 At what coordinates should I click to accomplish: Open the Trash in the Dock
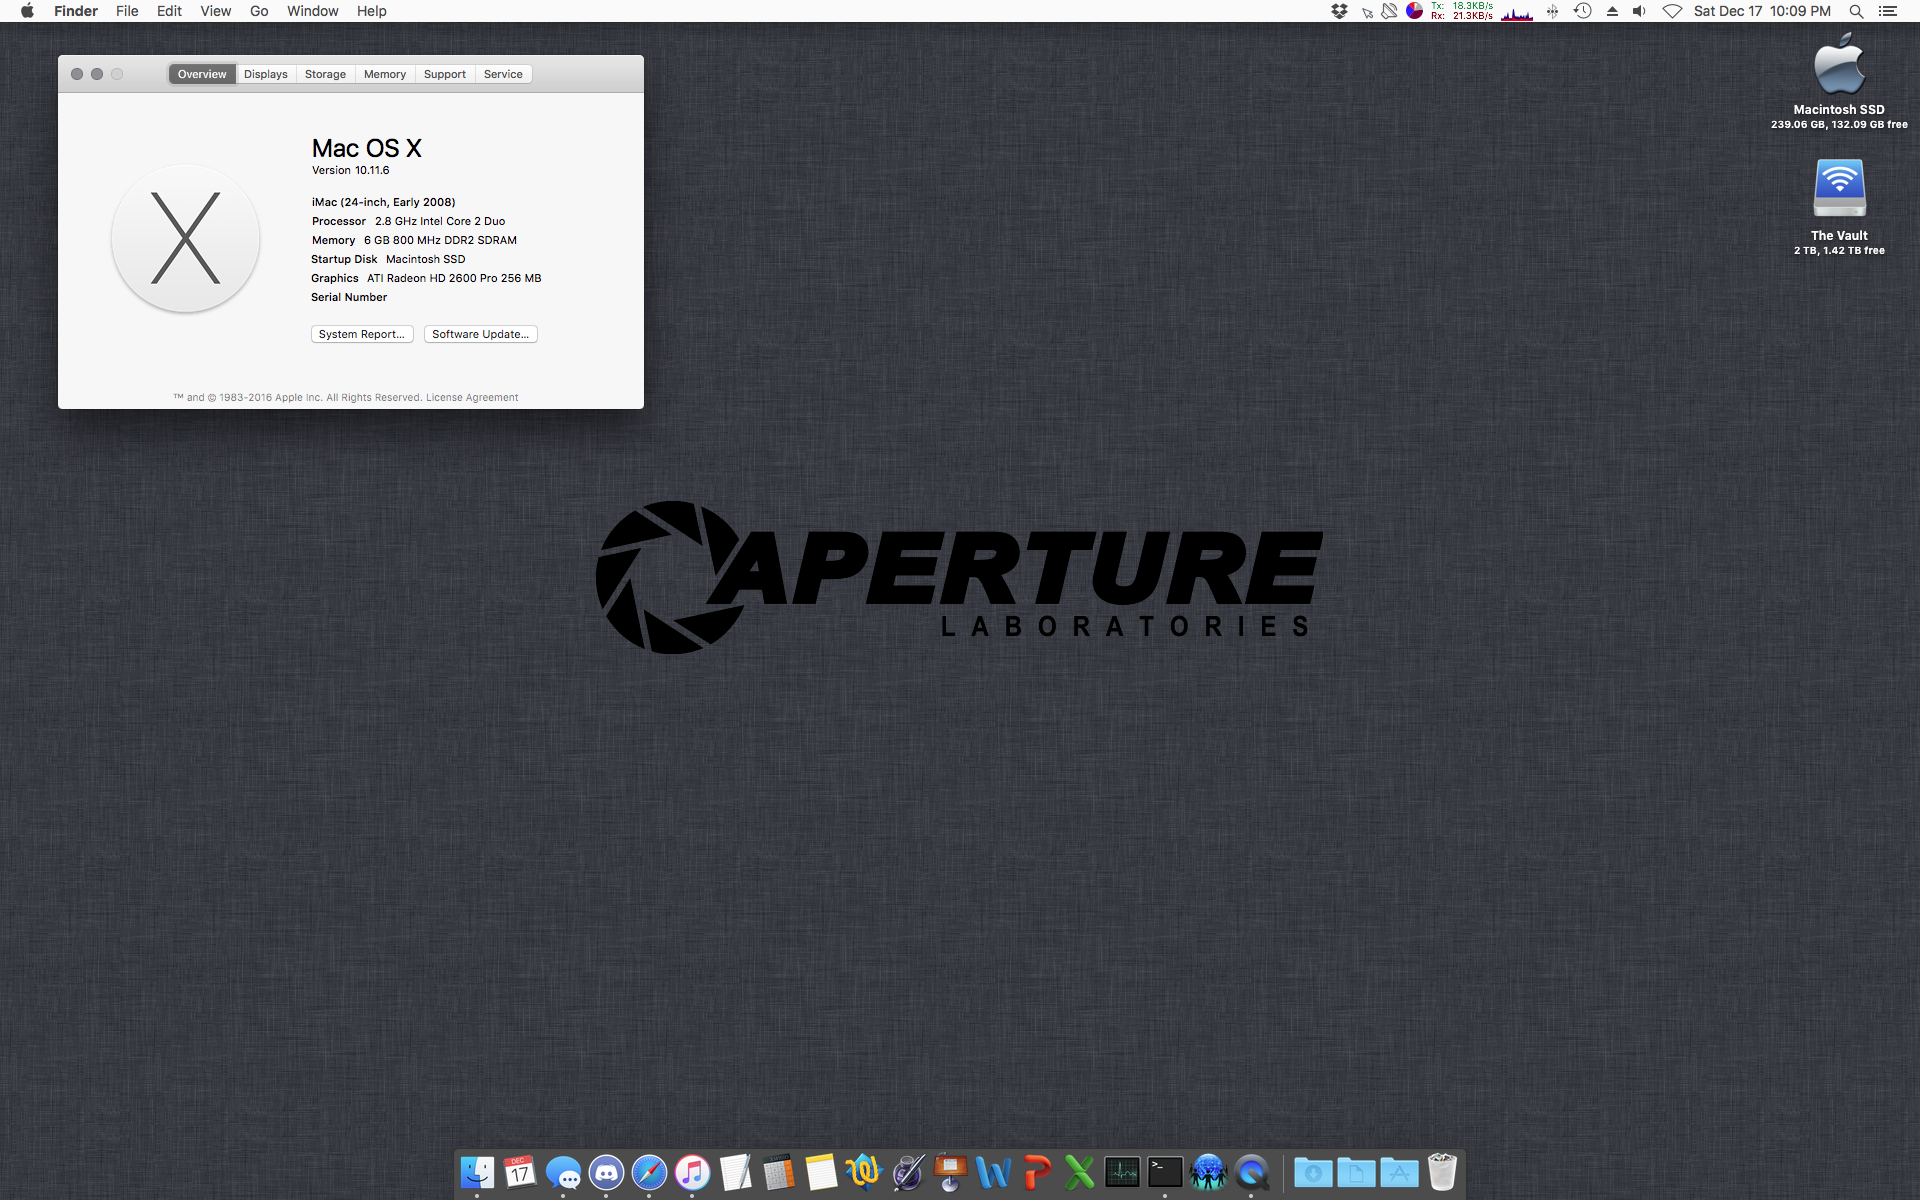tap(1442, 1172)
